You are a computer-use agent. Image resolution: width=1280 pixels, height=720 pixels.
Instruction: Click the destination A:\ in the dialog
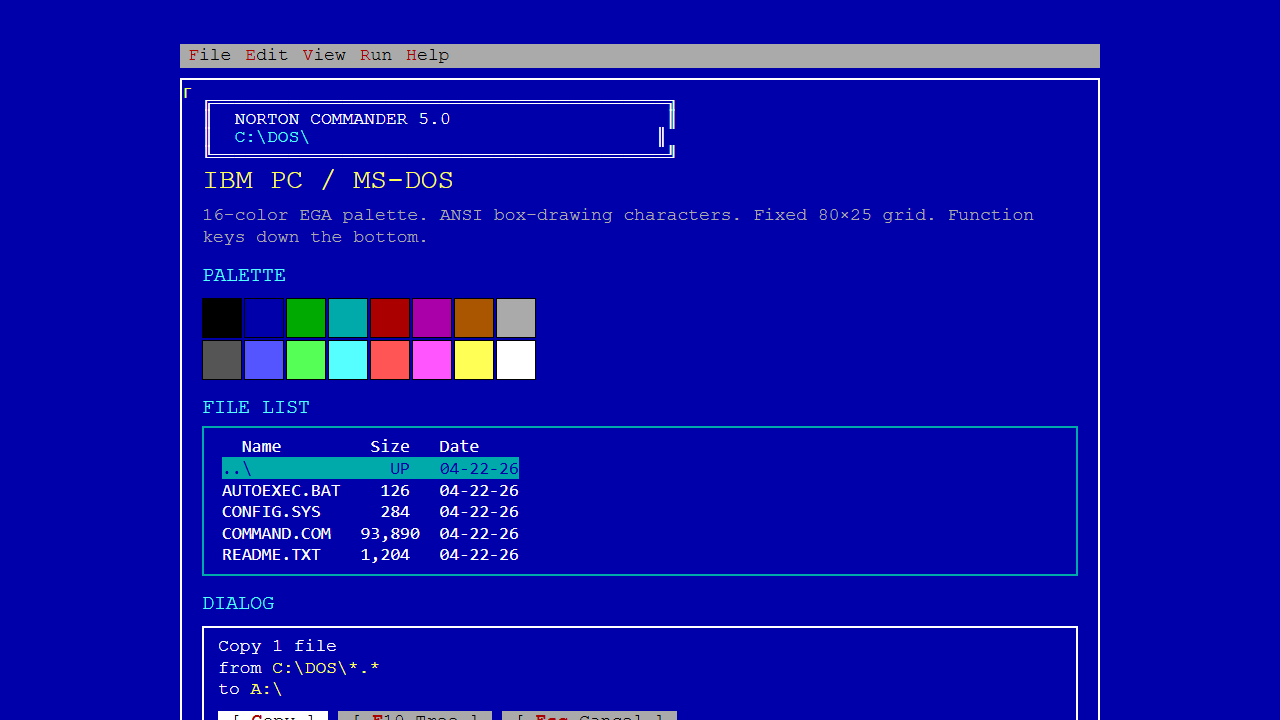tap(267, 690)
